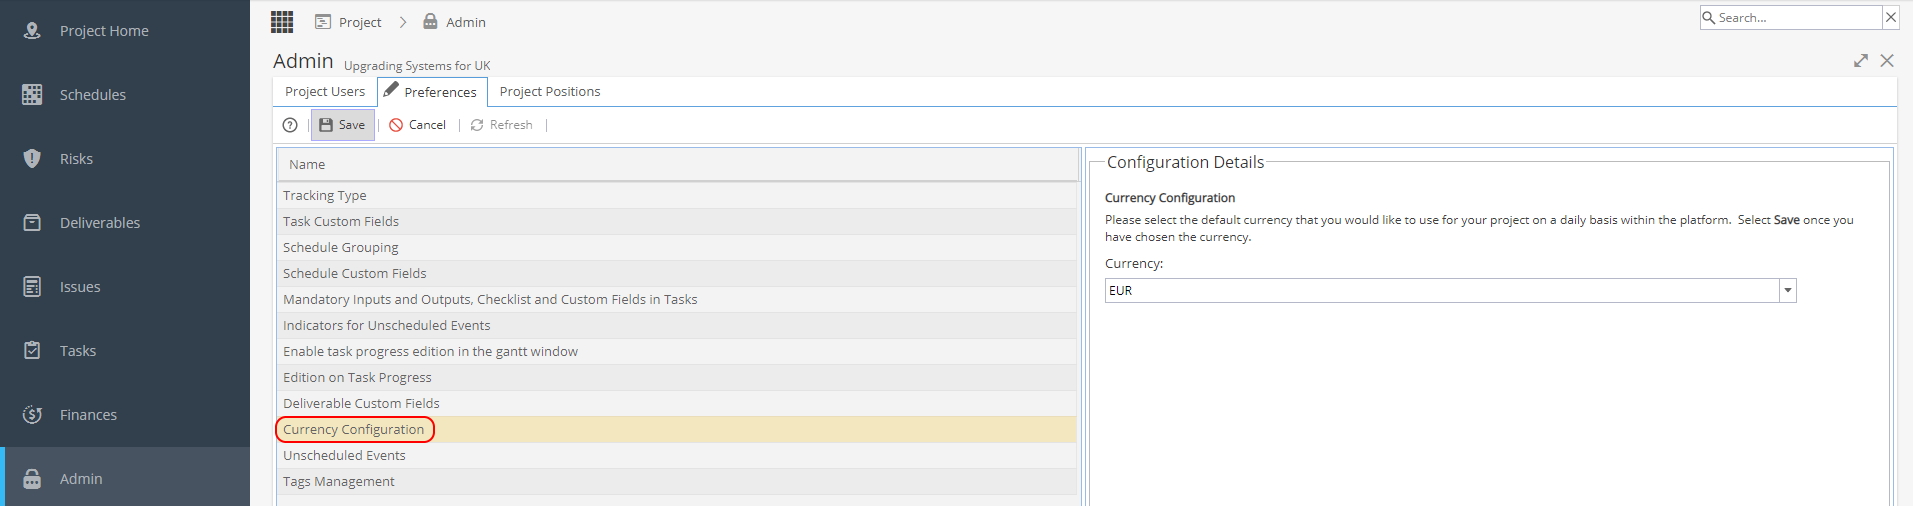Close the Admin panel

(1887, 61)
